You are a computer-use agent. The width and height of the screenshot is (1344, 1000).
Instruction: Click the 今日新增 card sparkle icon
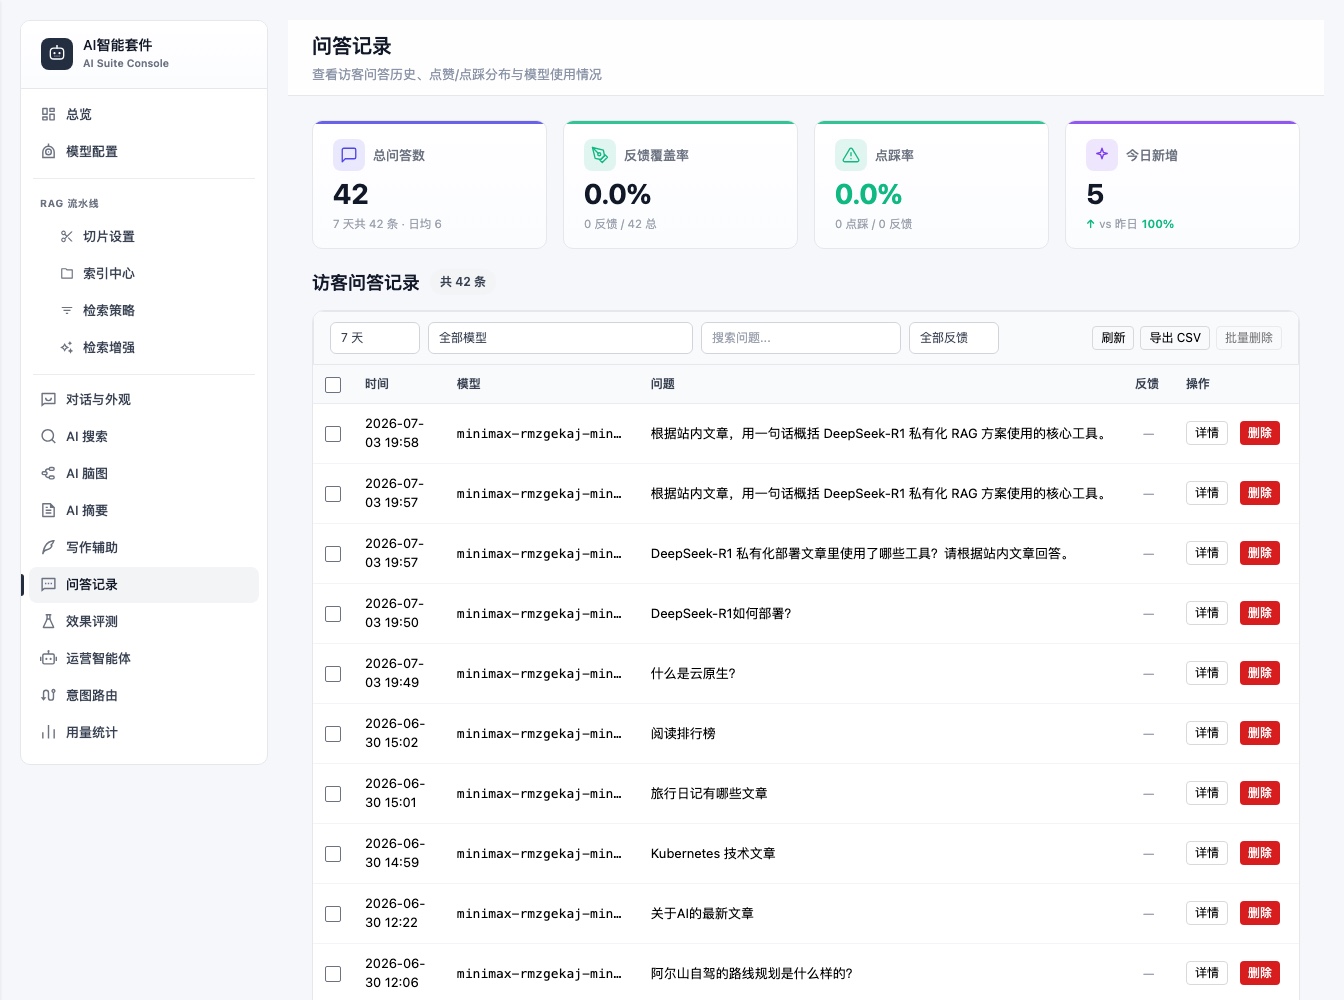pos(1102,155)
